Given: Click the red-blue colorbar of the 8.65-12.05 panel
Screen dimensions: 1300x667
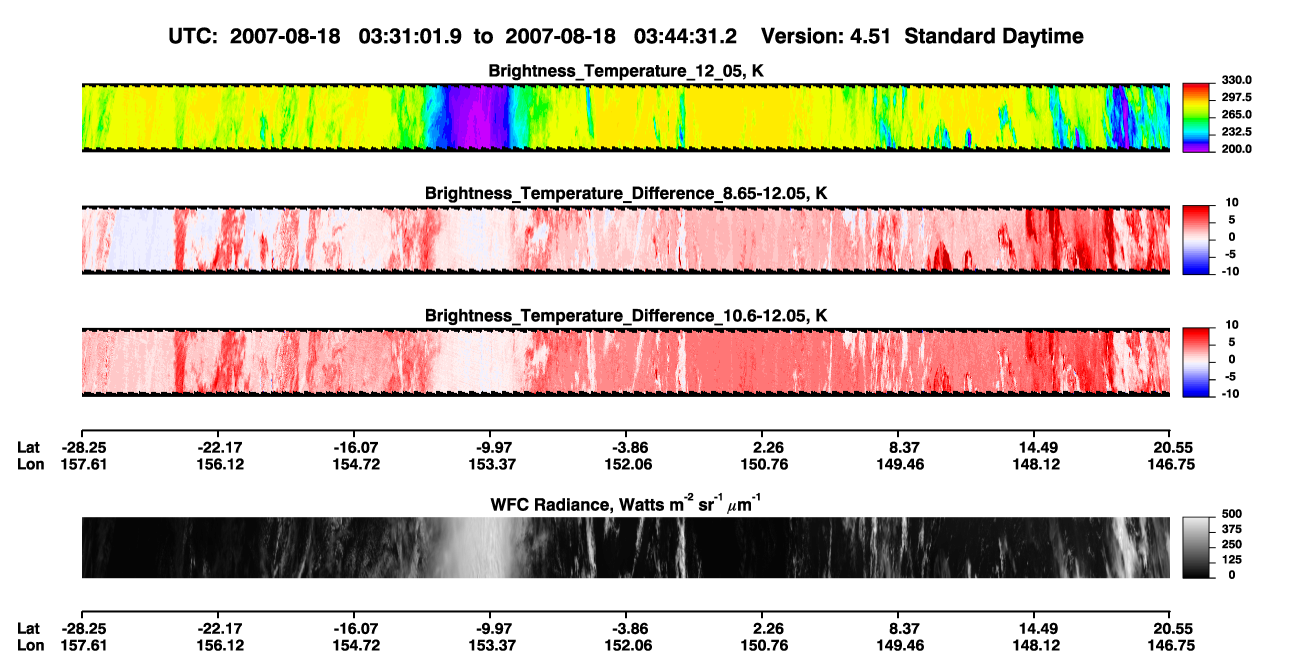Looking at the screenshot, I should pos(1197,239).
